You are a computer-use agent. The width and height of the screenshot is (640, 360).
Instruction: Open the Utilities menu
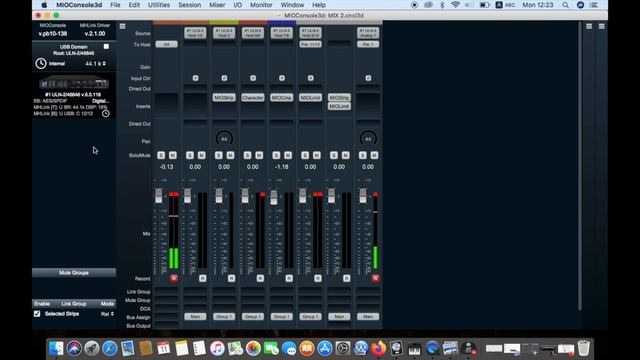tap(159, 5)
